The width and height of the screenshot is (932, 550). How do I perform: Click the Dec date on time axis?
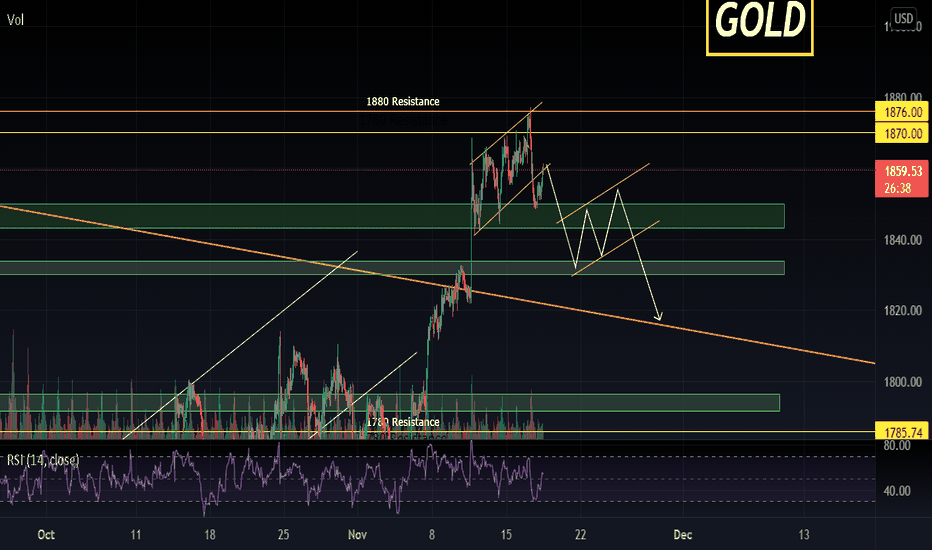click(683, 535)
